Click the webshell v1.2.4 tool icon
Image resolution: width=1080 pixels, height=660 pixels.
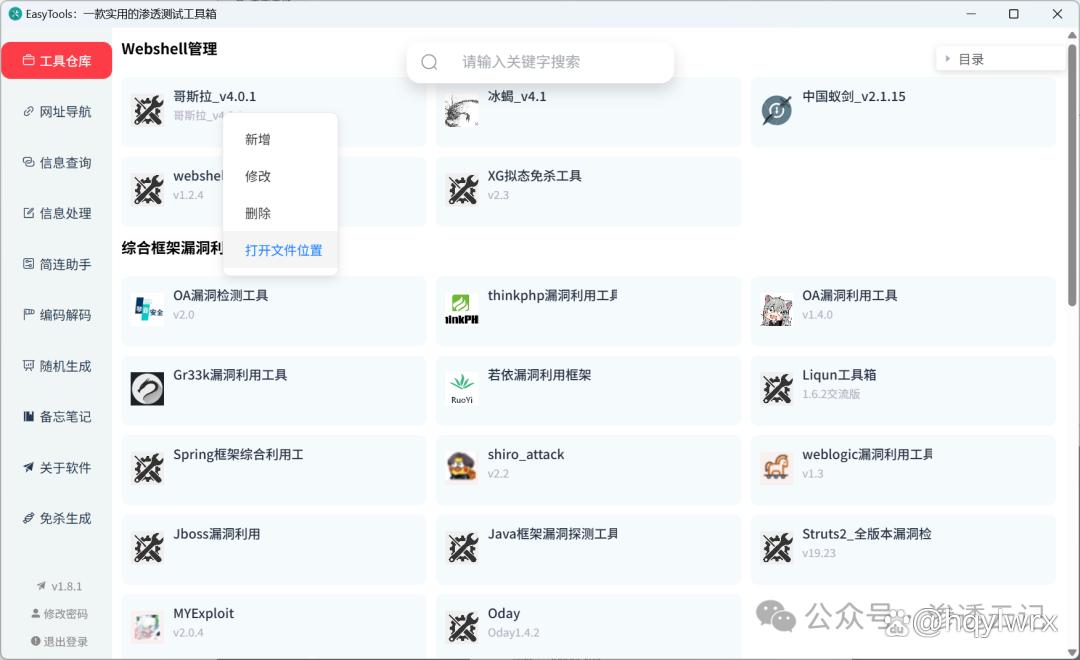coord(148,190)
